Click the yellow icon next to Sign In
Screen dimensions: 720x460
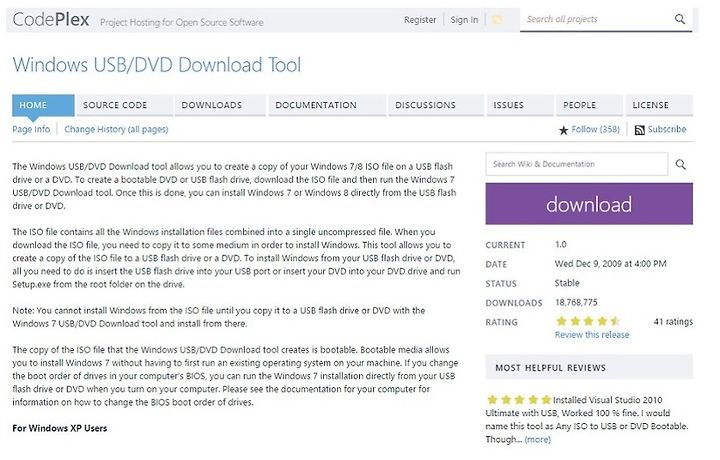[x=497, y=20]
